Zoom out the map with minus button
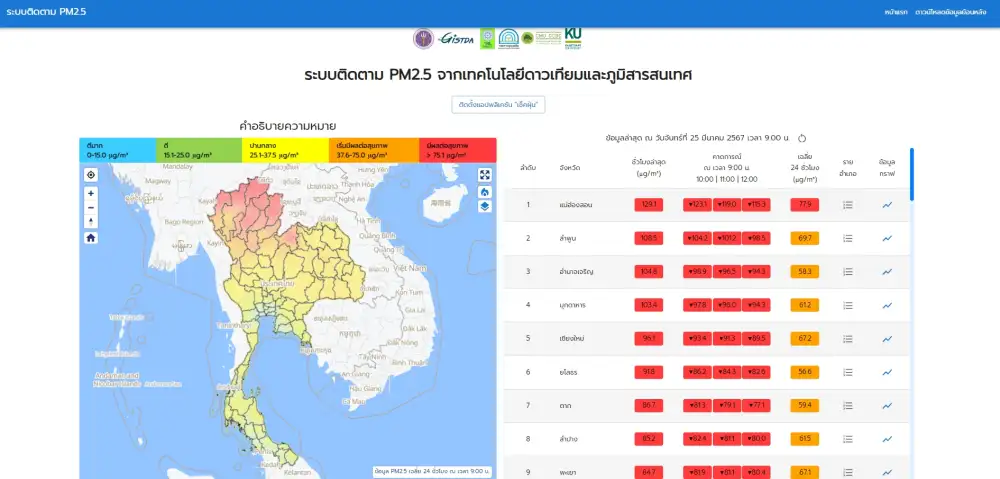This screenshot has height=479, width=1000. click(91, 207)
